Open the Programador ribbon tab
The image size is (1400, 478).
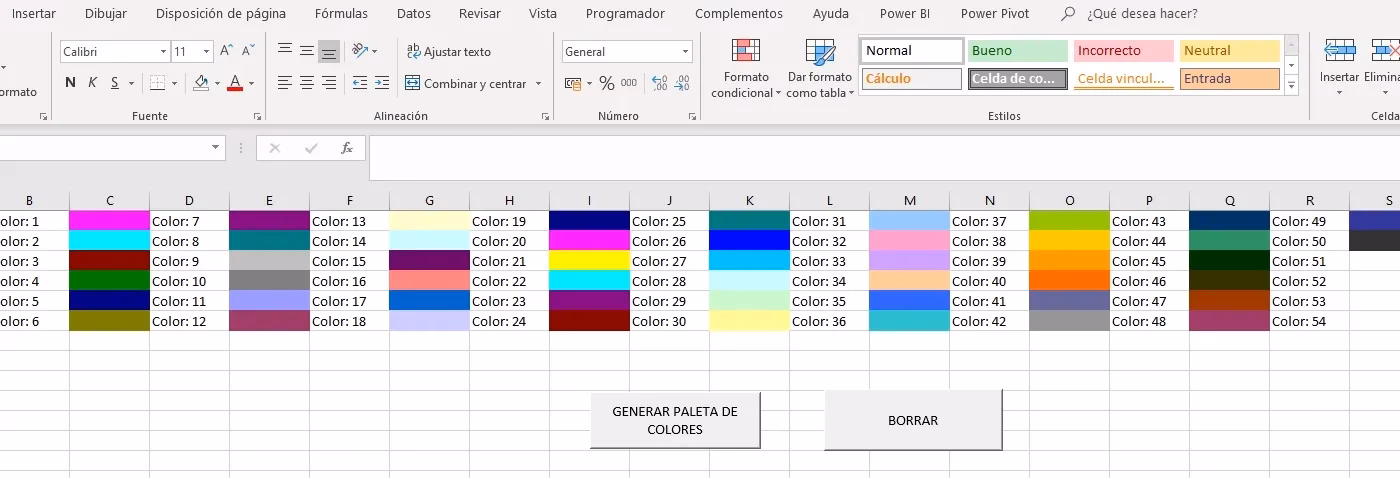625,14
